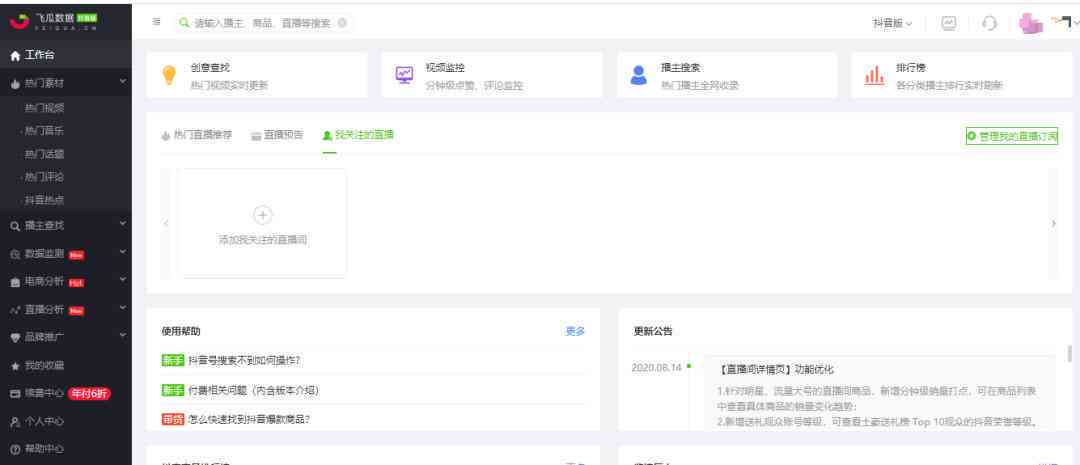Expand 品牌推广 sidebar chevron
This screenshot has height=465, width=1080.
123,335
